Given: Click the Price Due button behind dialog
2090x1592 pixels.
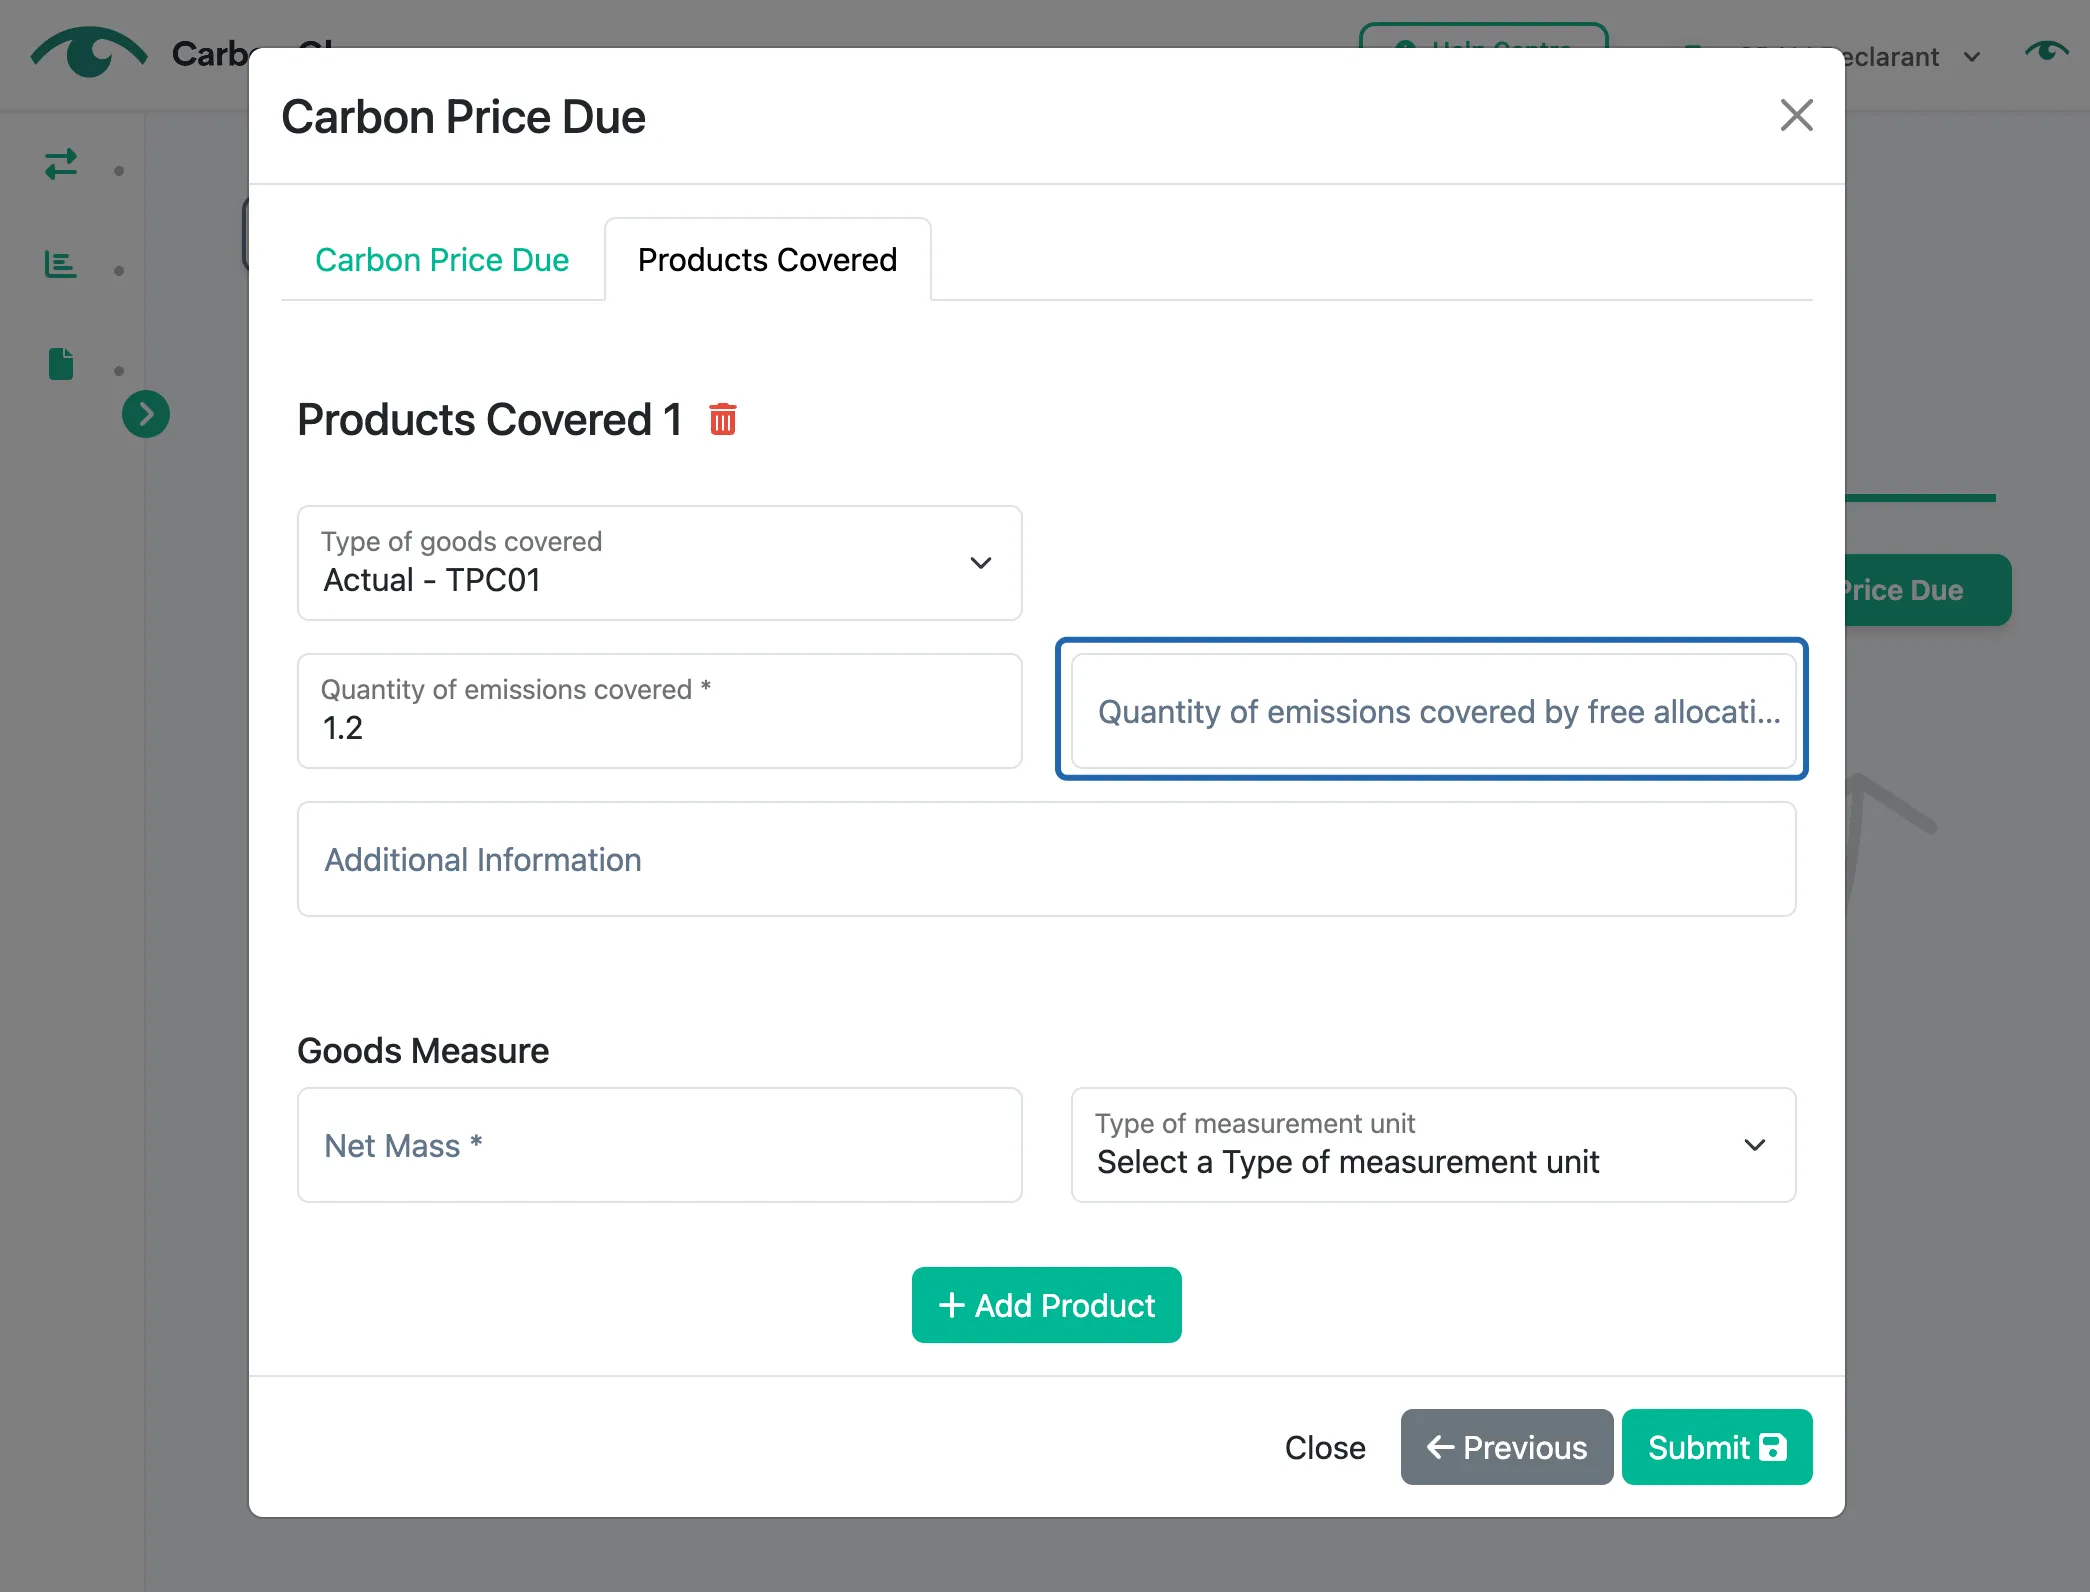Looking at the screenshot, I should tap(1927, 590).
